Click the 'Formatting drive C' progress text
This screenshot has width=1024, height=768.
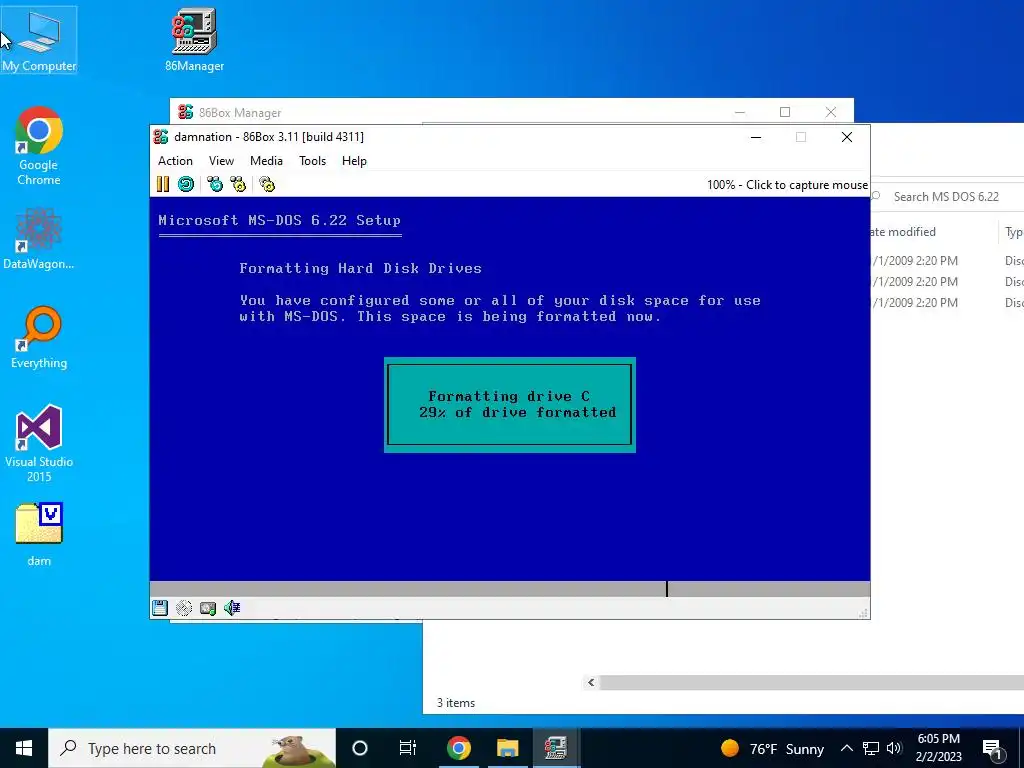coord(509,396)
